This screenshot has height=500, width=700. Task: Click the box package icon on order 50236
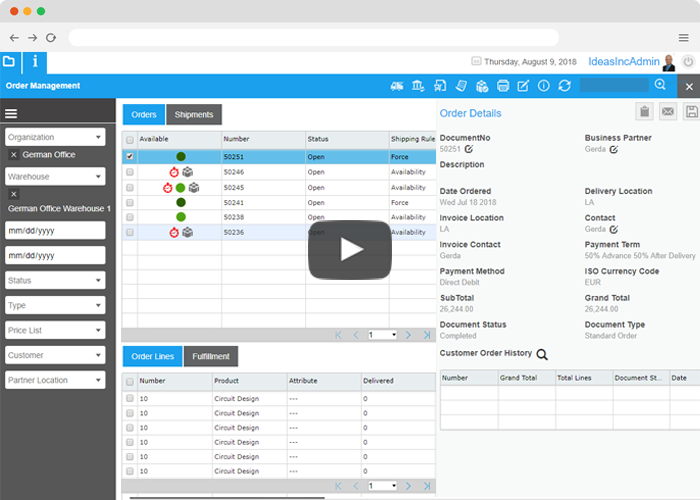(x=188, y=232)
